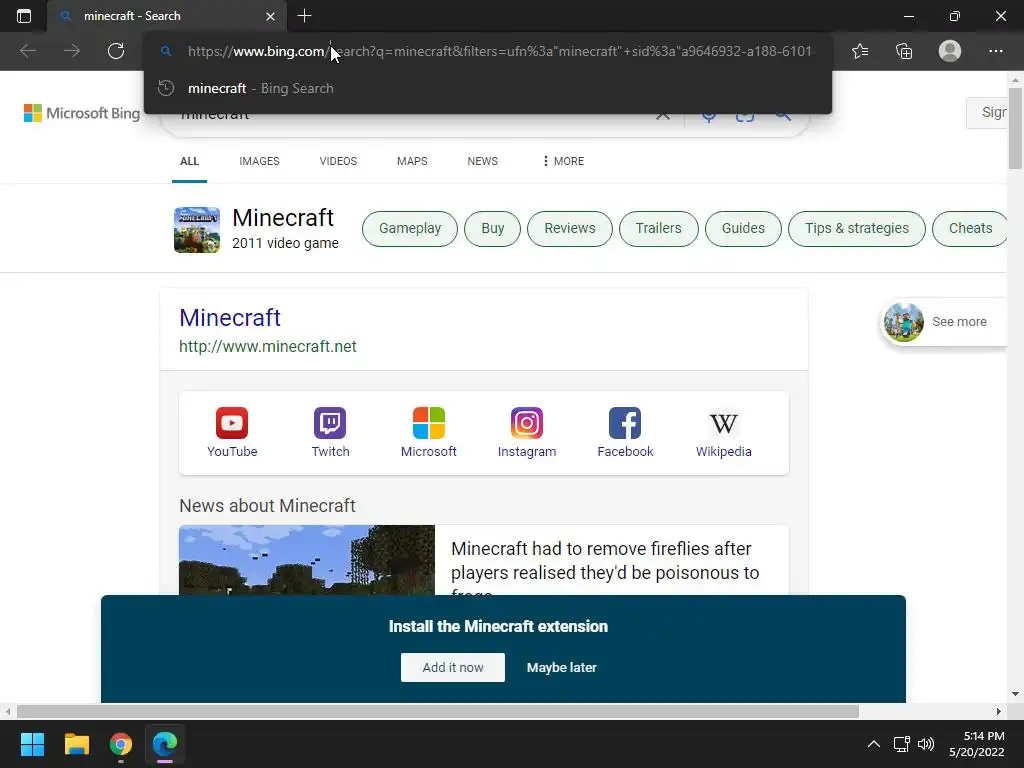Open File Explorer from taskbar
1024x768 pixels.
coord(76,744)
